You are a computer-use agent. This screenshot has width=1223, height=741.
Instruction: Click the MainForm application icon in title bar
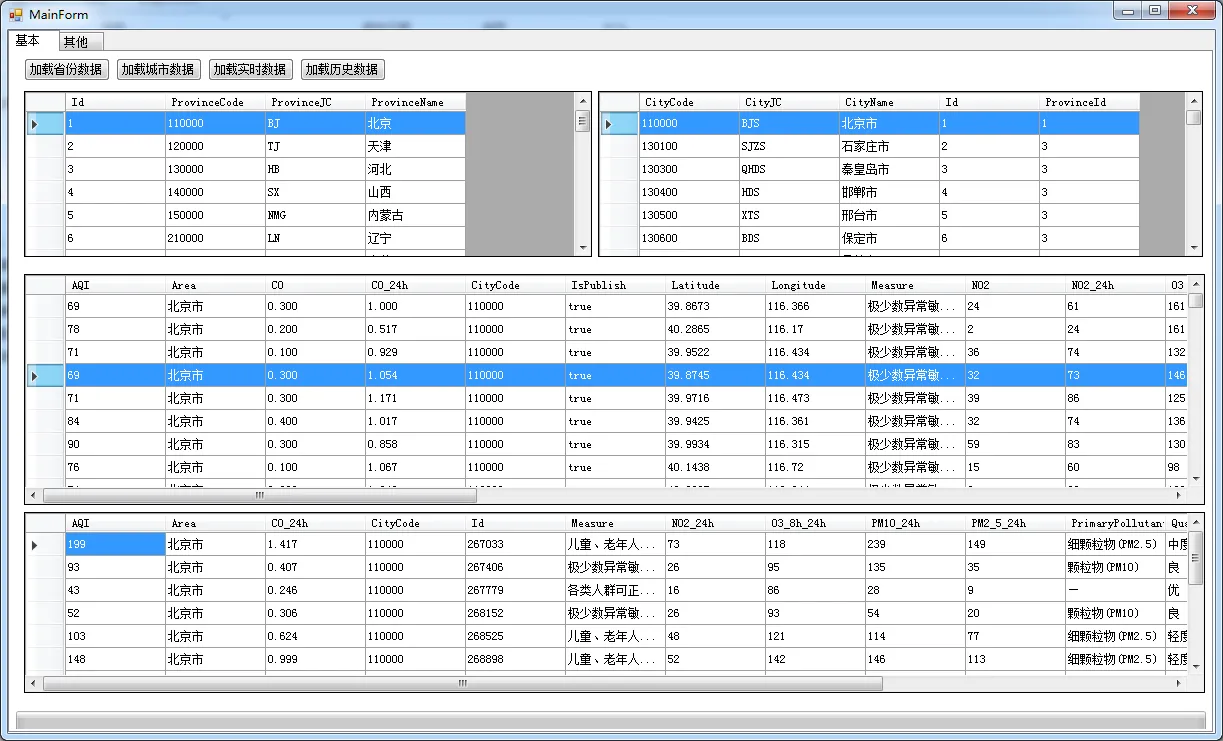coord(15,14)
